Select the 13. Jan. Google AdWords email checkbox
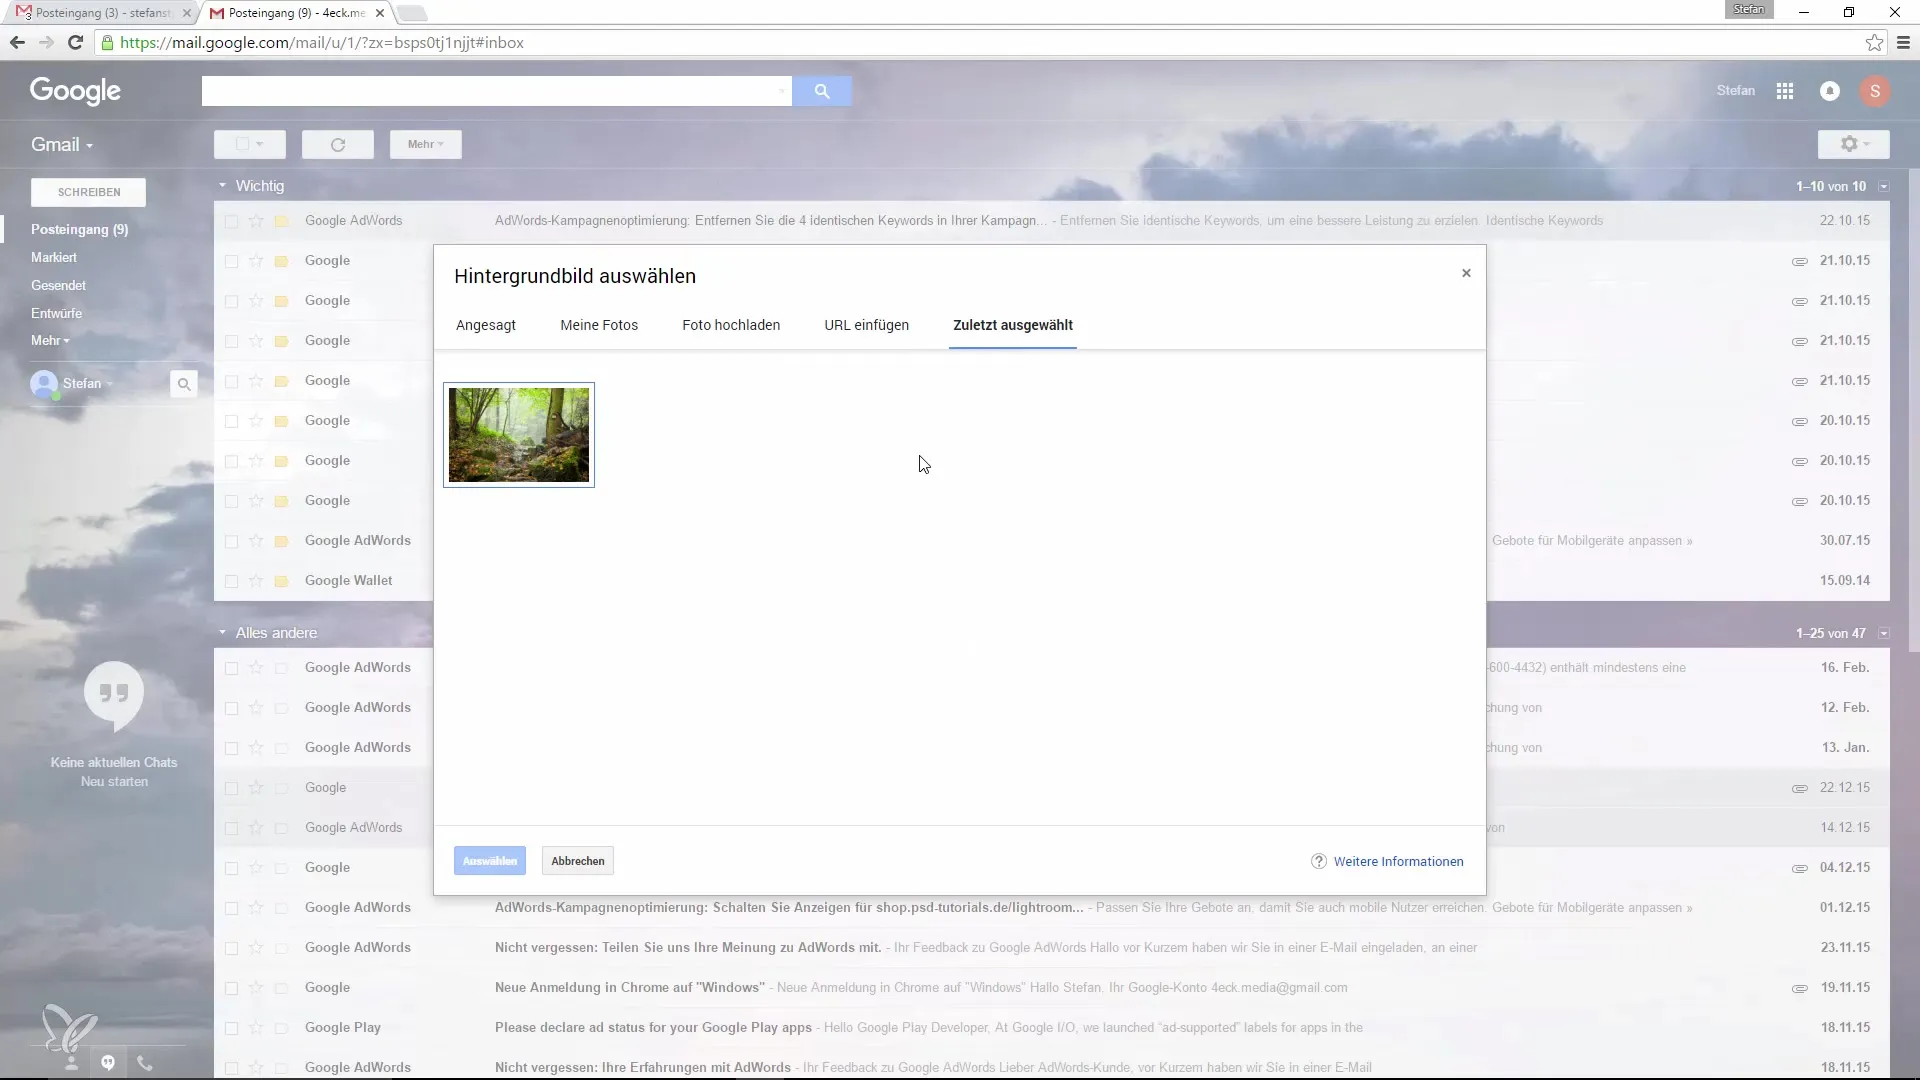 [231, 748]
